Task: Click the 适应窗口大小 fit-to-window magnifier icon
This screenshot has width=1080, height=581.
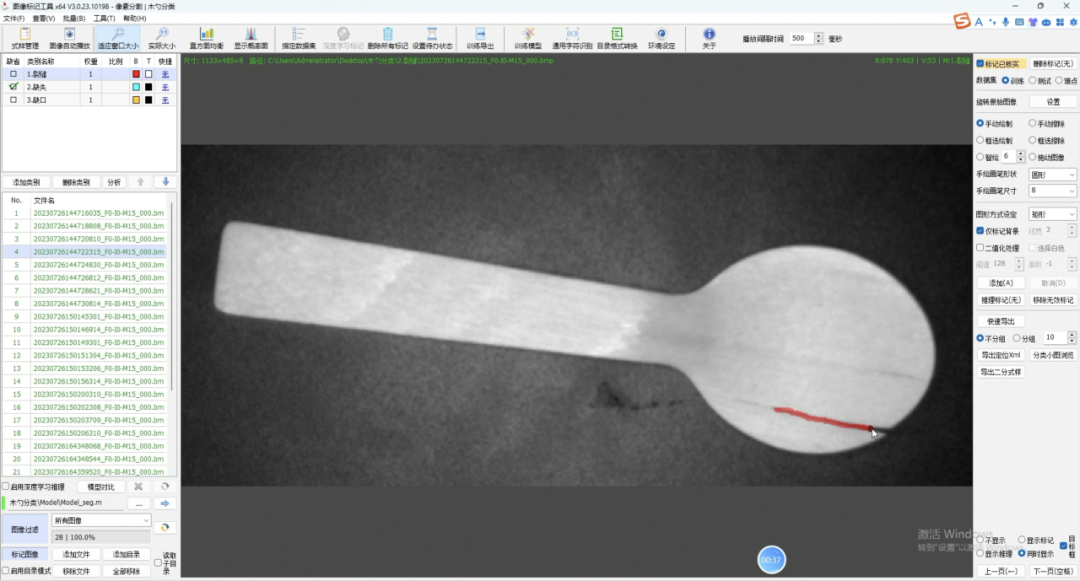Action: coord(118,34)
